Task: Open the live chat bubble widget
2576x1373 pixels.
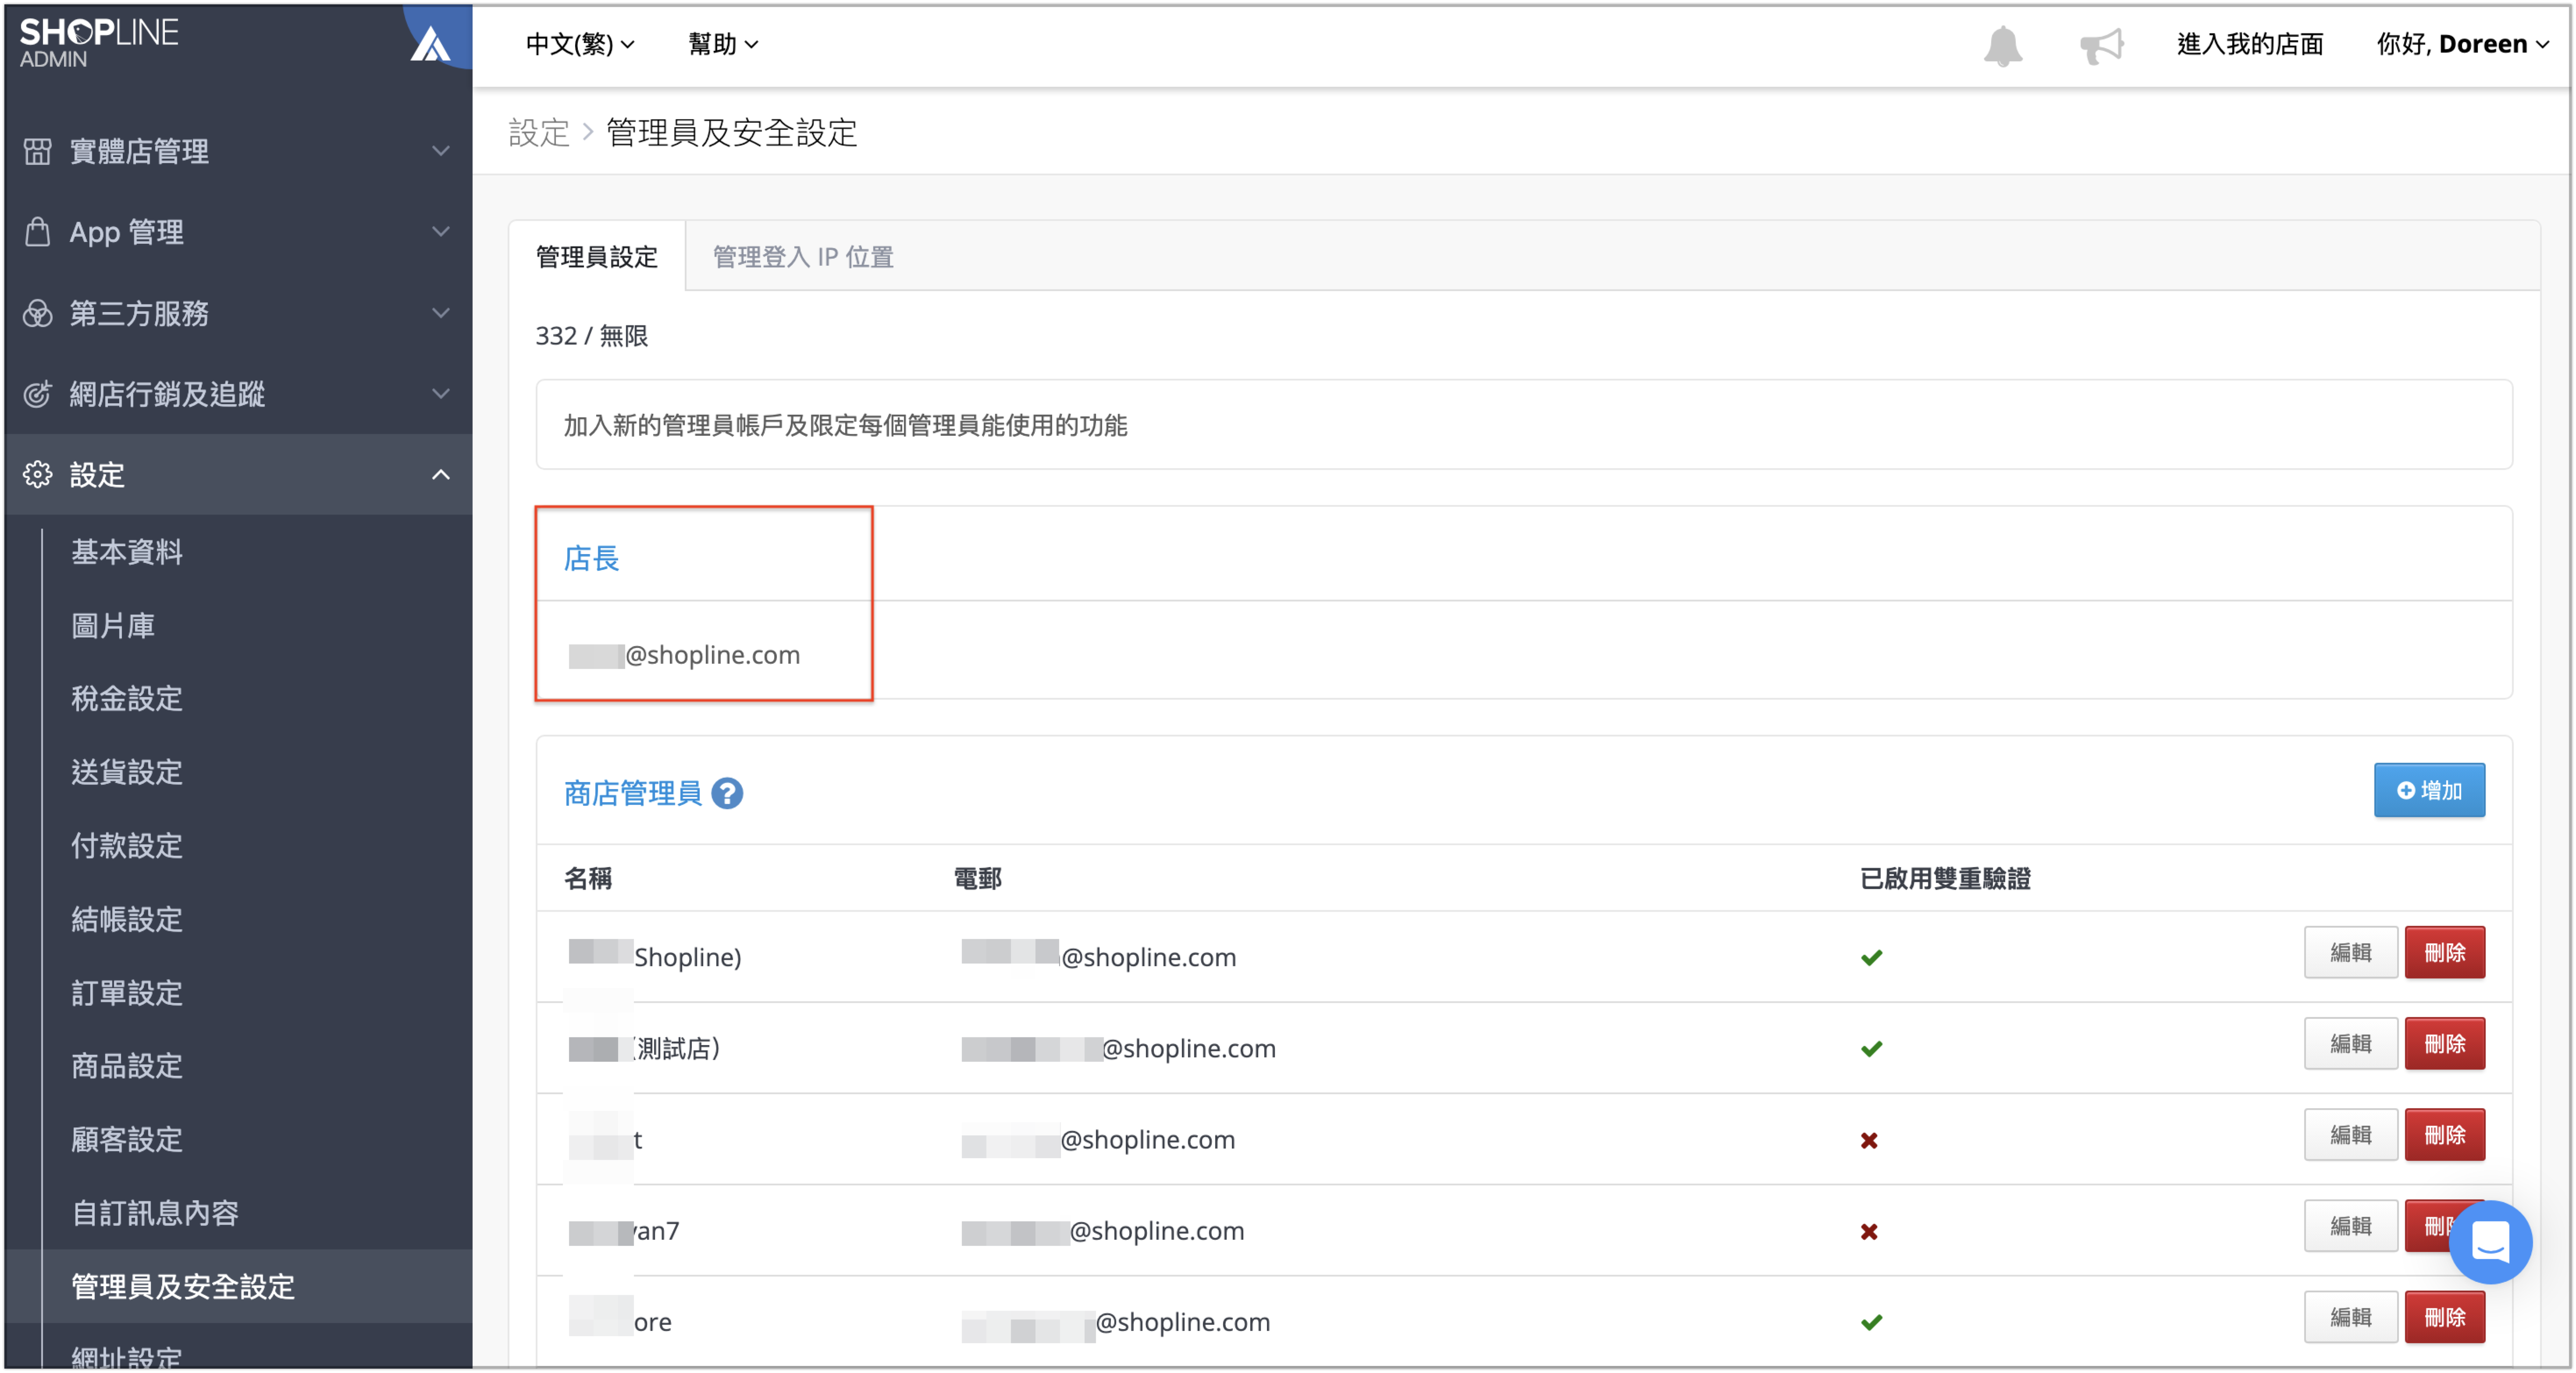Action: pos(2489,1241)
